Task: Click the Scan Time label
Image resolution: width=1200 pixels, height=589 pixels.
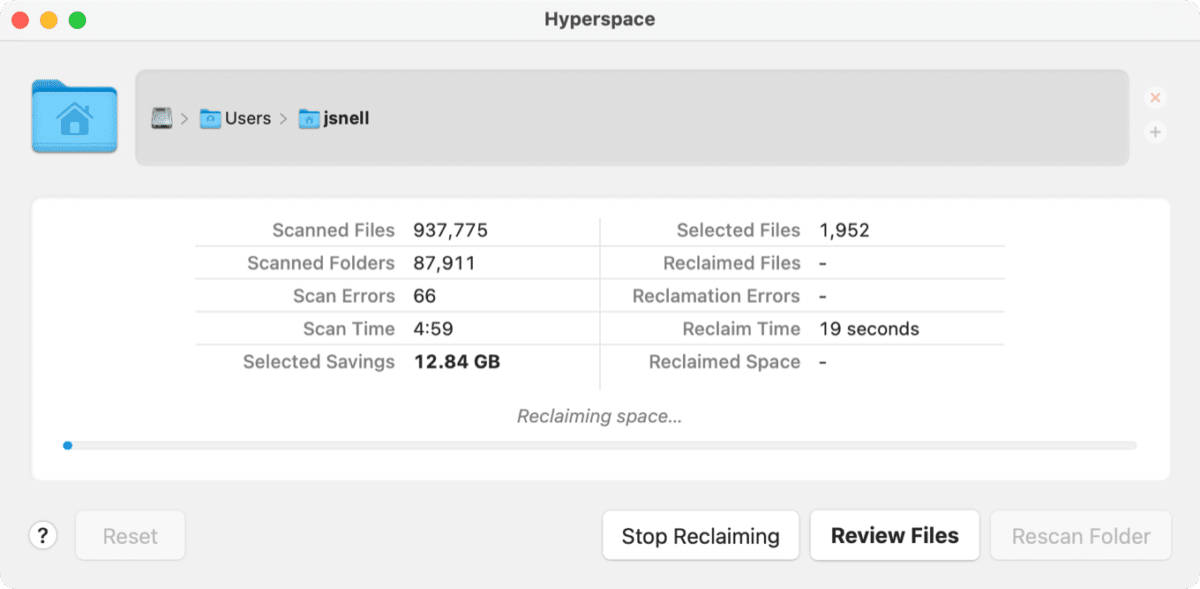Action: coord(349,330)
